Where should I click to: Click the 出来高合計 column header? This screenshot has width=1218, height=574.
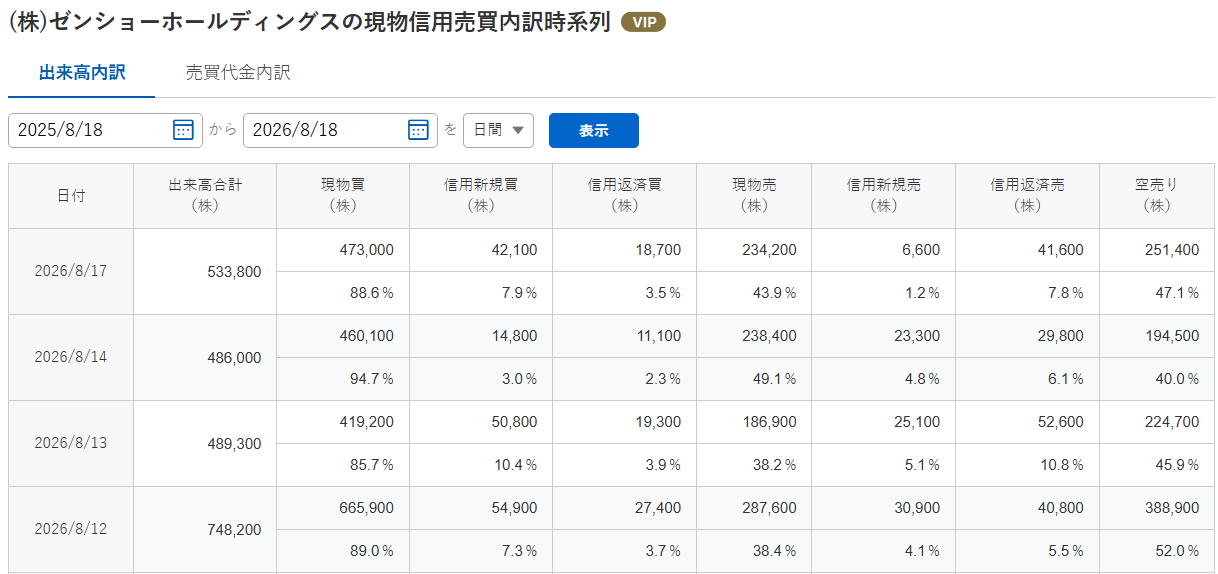coord(205,196)
